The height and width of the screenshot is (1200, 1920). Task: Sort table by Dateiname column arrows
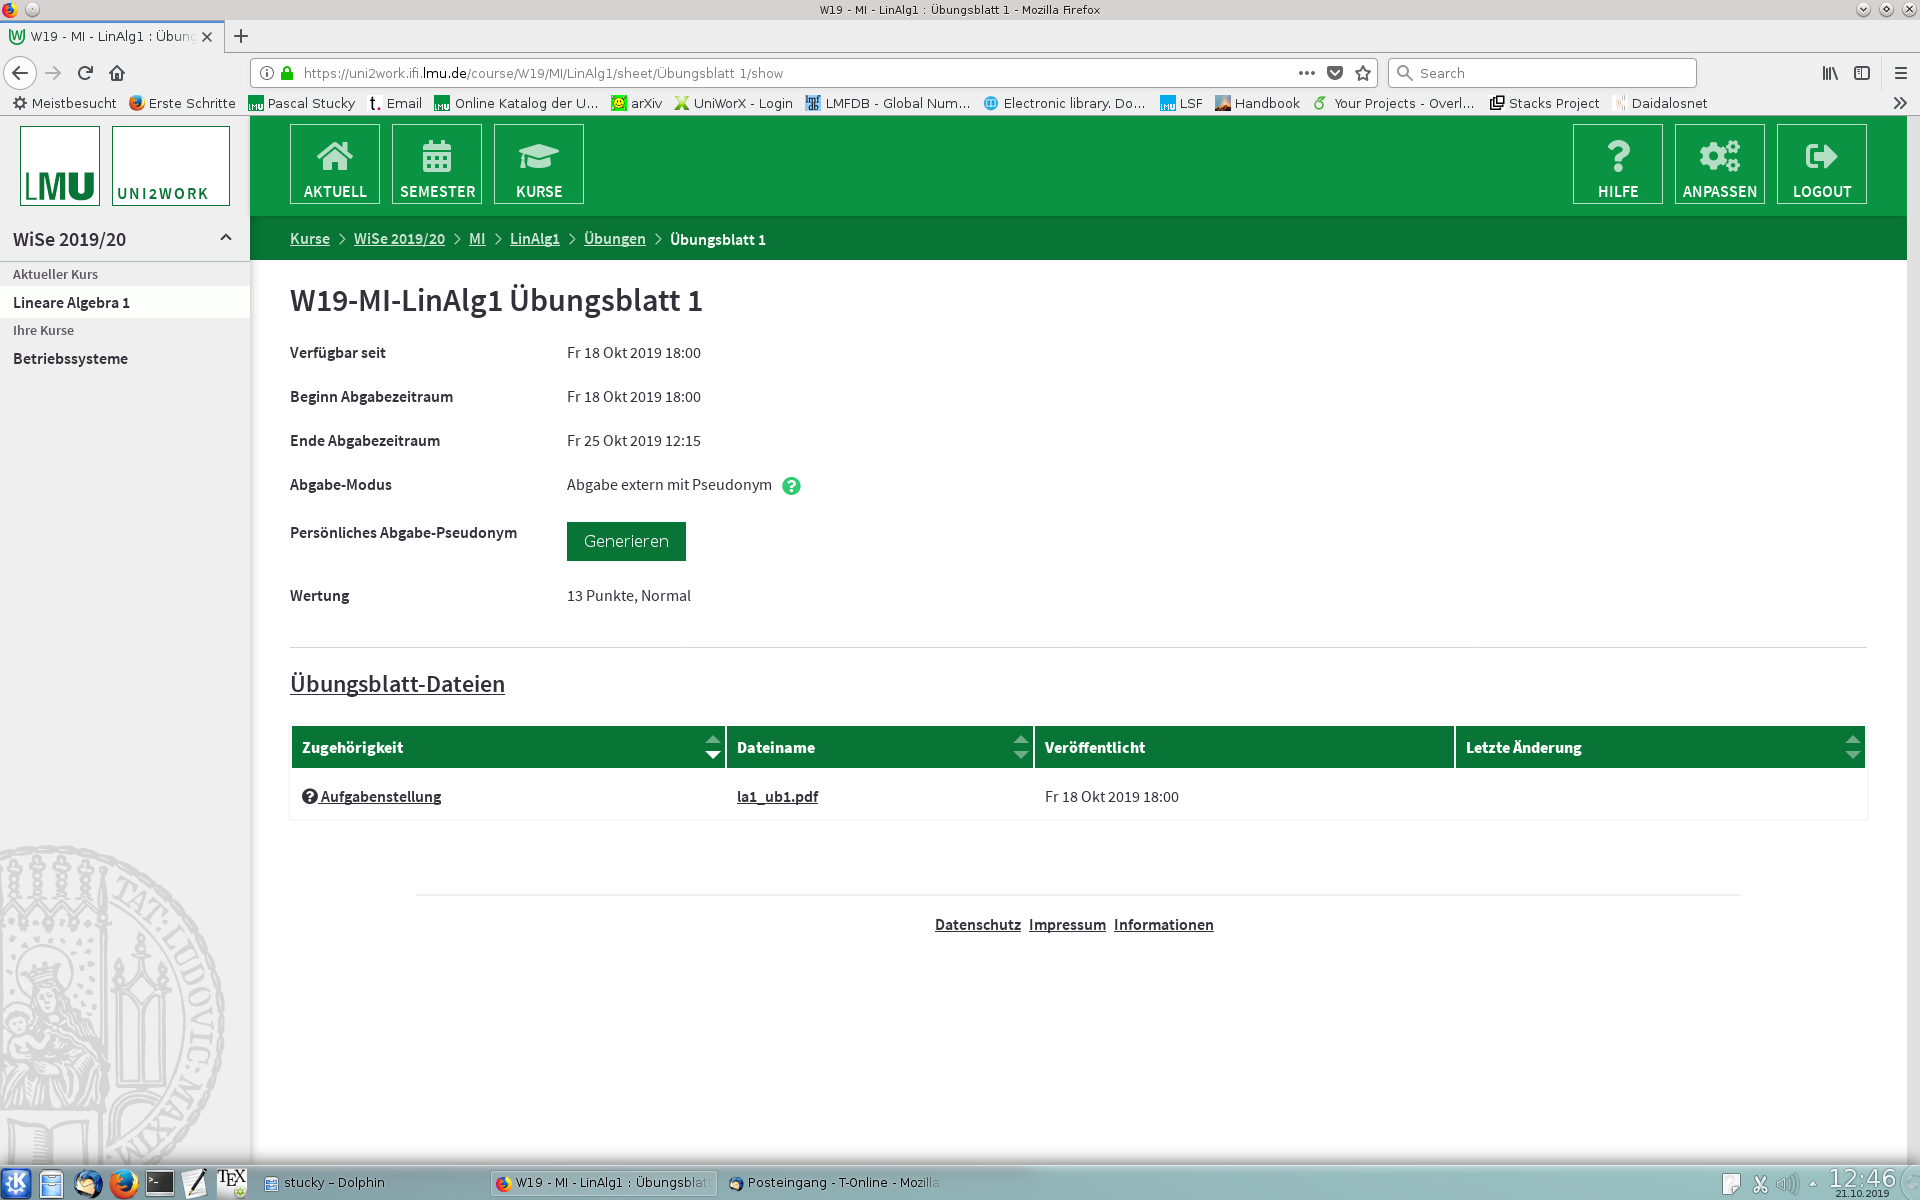1020,747
